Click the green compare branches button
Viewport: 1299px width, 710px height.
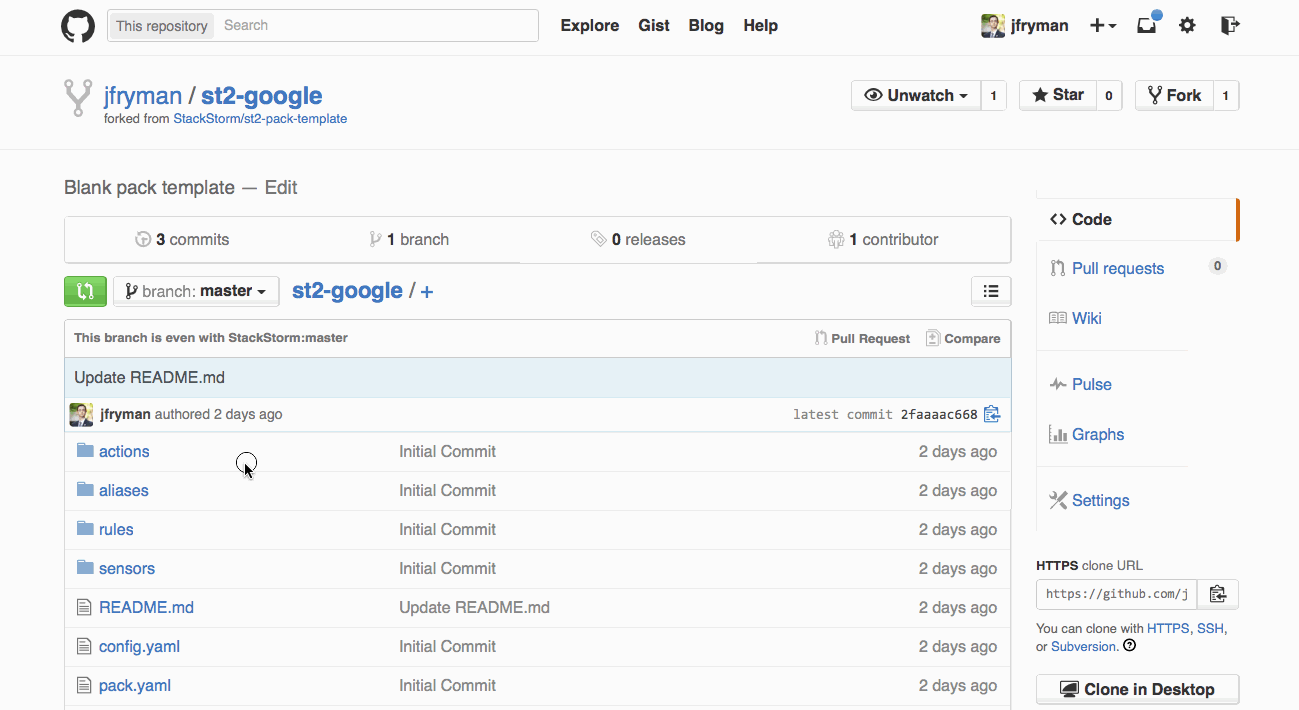point(85,291)
